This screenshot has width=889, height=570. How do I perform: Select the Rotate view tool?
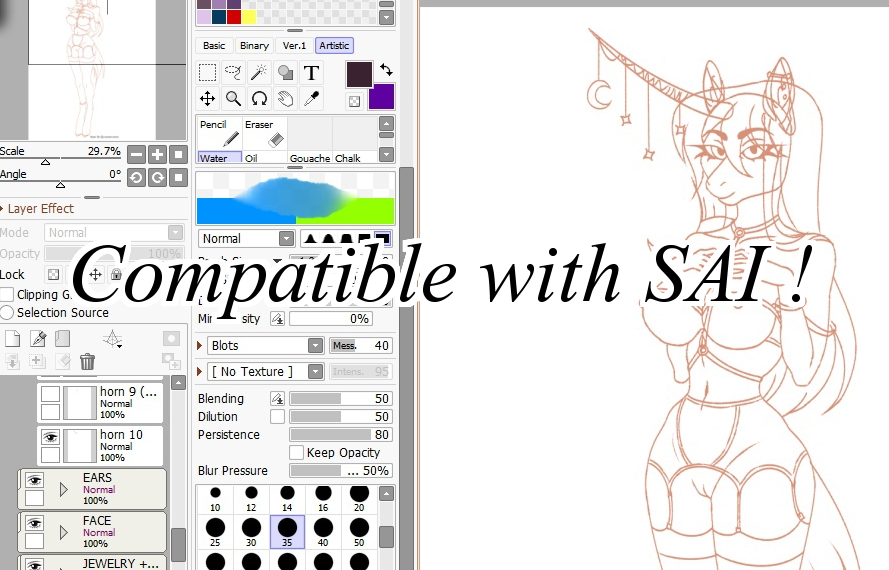point(259,99)
